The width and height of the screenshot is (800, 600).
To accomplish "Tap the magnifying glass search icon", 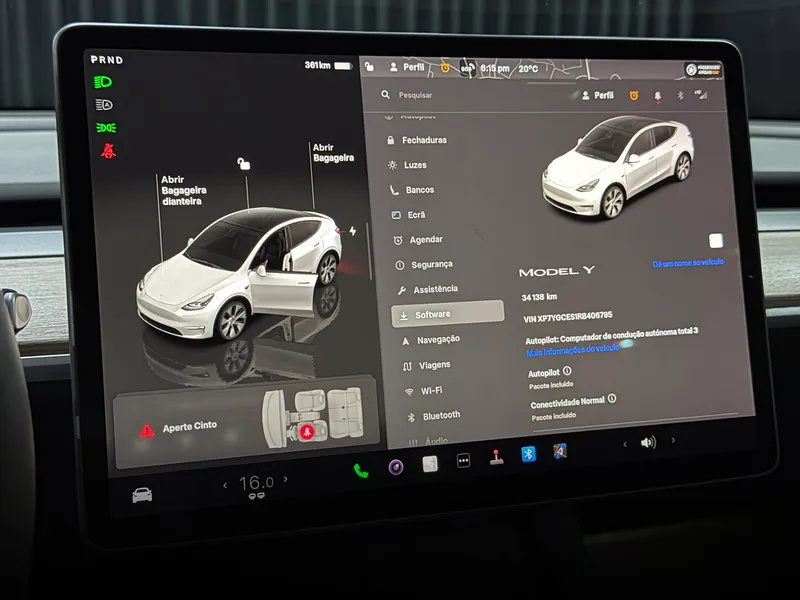I will 386,94.
